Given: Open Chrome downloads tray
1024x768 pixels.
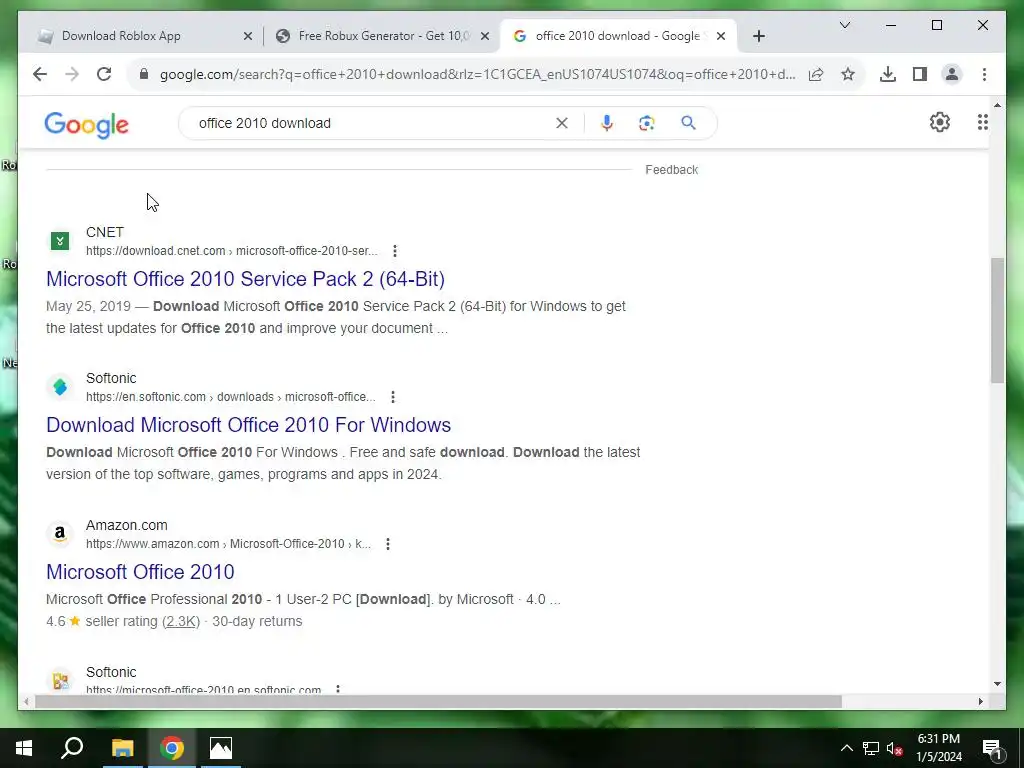Looking at the screenshot, I should (888, 74).
